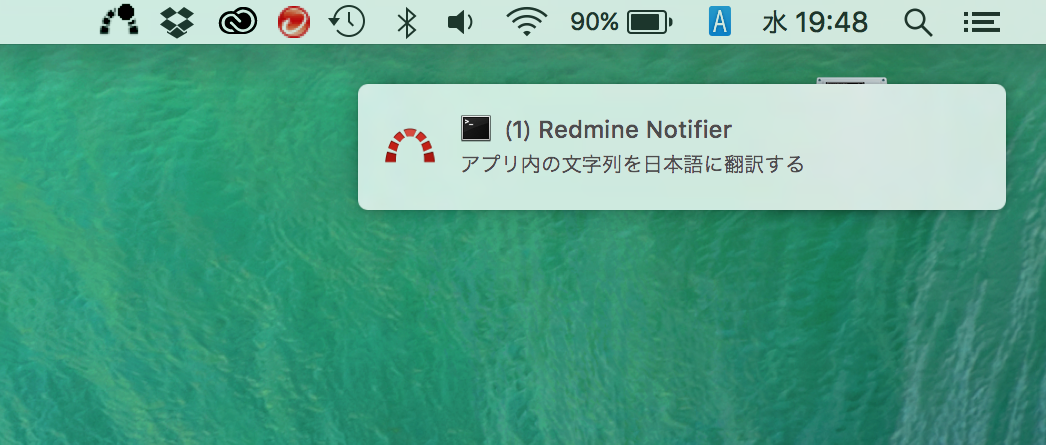1046x445 pixels.
Task: Open notification message アプリ内の文字列を日本語に翻訳する
Action: 632,164
